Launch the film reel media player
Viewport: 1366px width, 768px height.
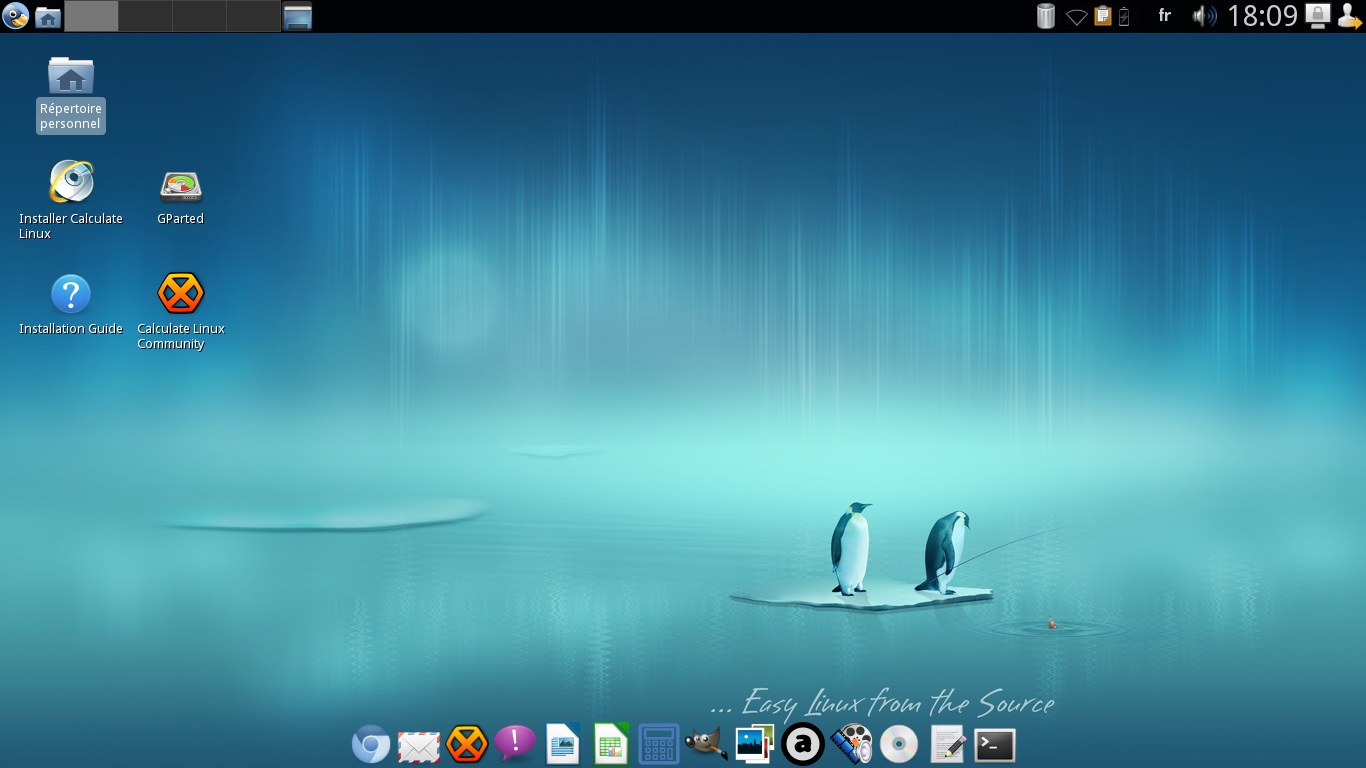tap(851, 745)
